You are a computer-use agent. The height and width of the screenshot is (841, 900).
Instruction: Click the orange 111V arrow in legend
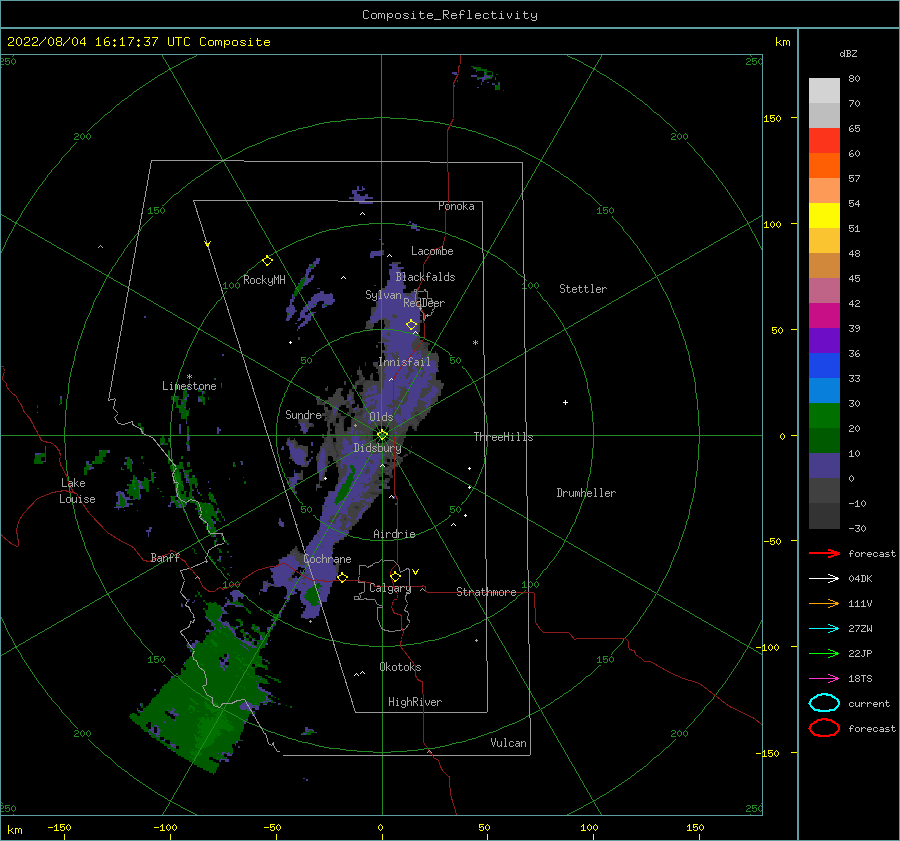tap(824, 603)
